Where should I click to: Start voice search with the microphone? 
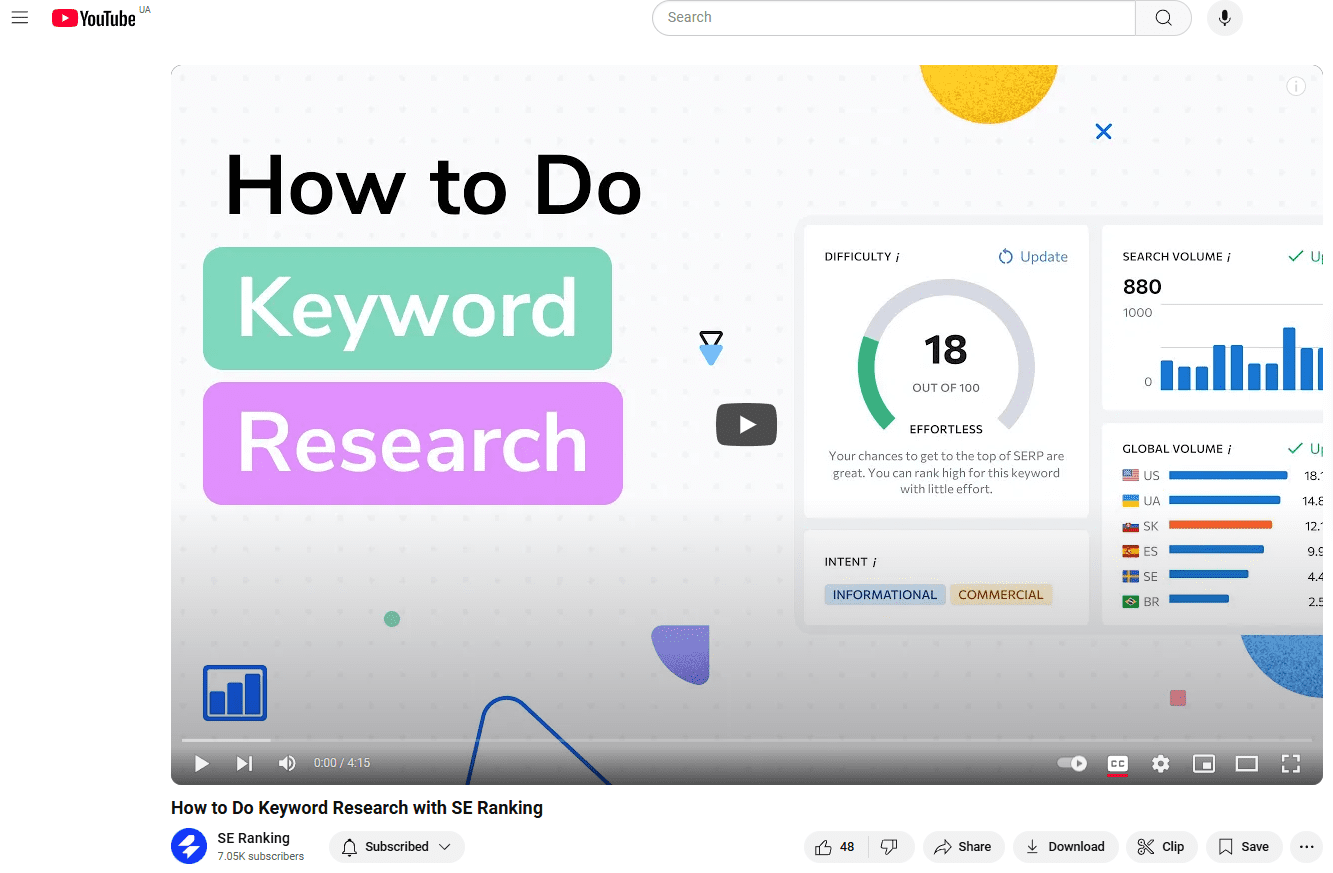pyautogui.click(x=1225, y=18)
